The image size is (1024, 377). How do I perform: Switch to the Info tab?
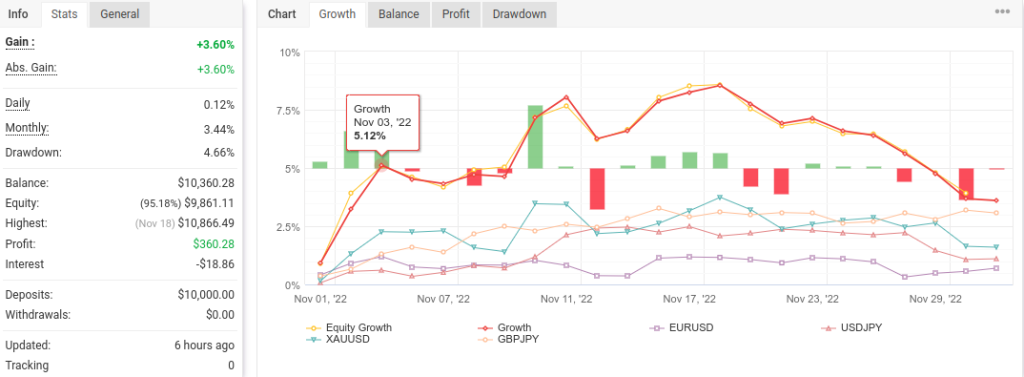[18, 14]
